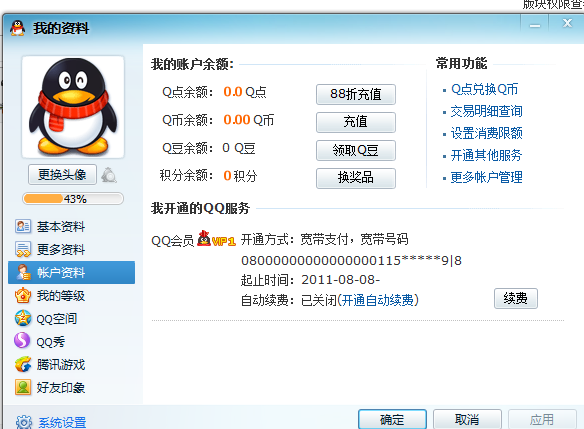Open the 好友印象 tab
The height and width of the screenshot is (429, 584).
tap(61, 388)
